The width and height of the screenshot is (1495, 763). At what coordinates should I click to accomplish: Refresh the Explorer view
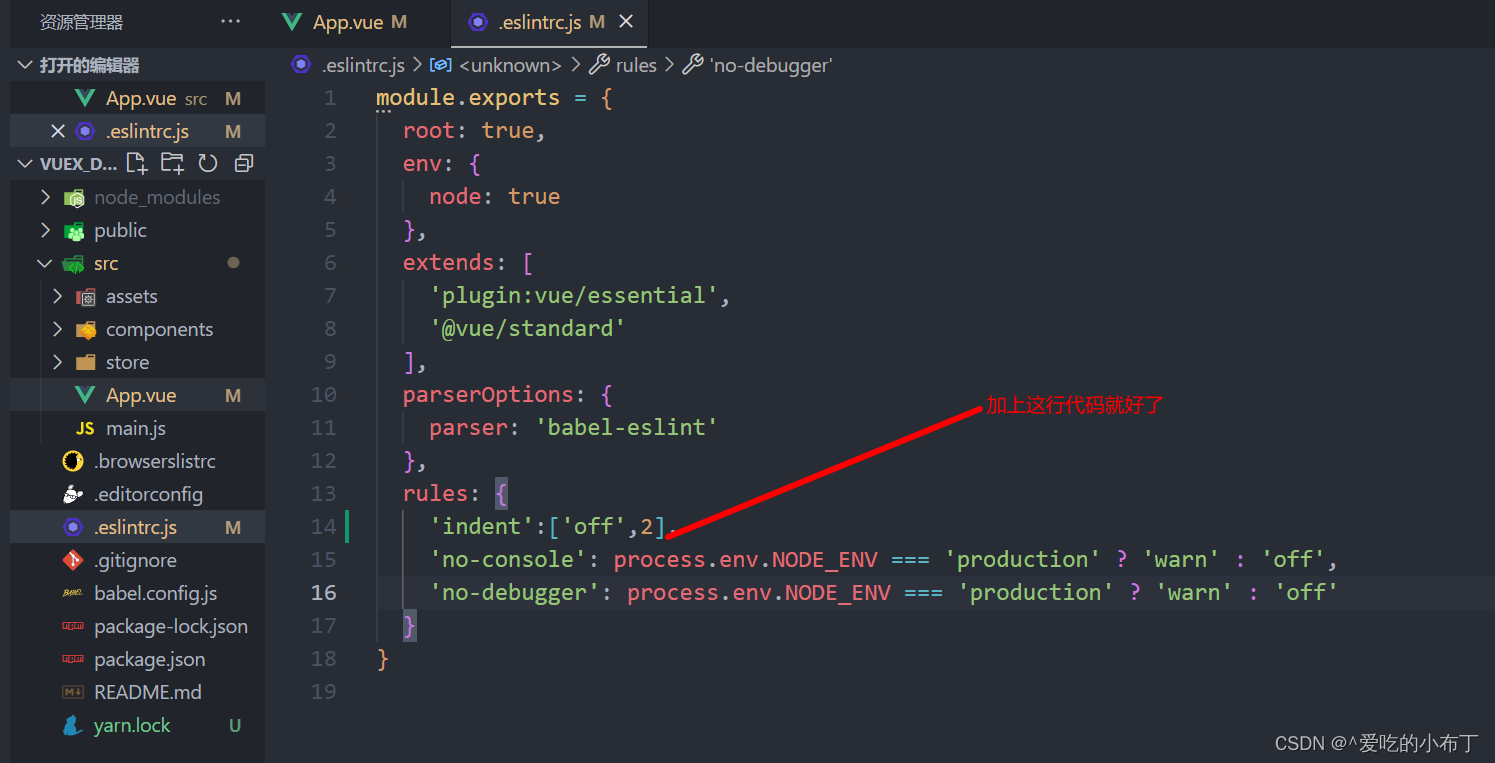208,163
